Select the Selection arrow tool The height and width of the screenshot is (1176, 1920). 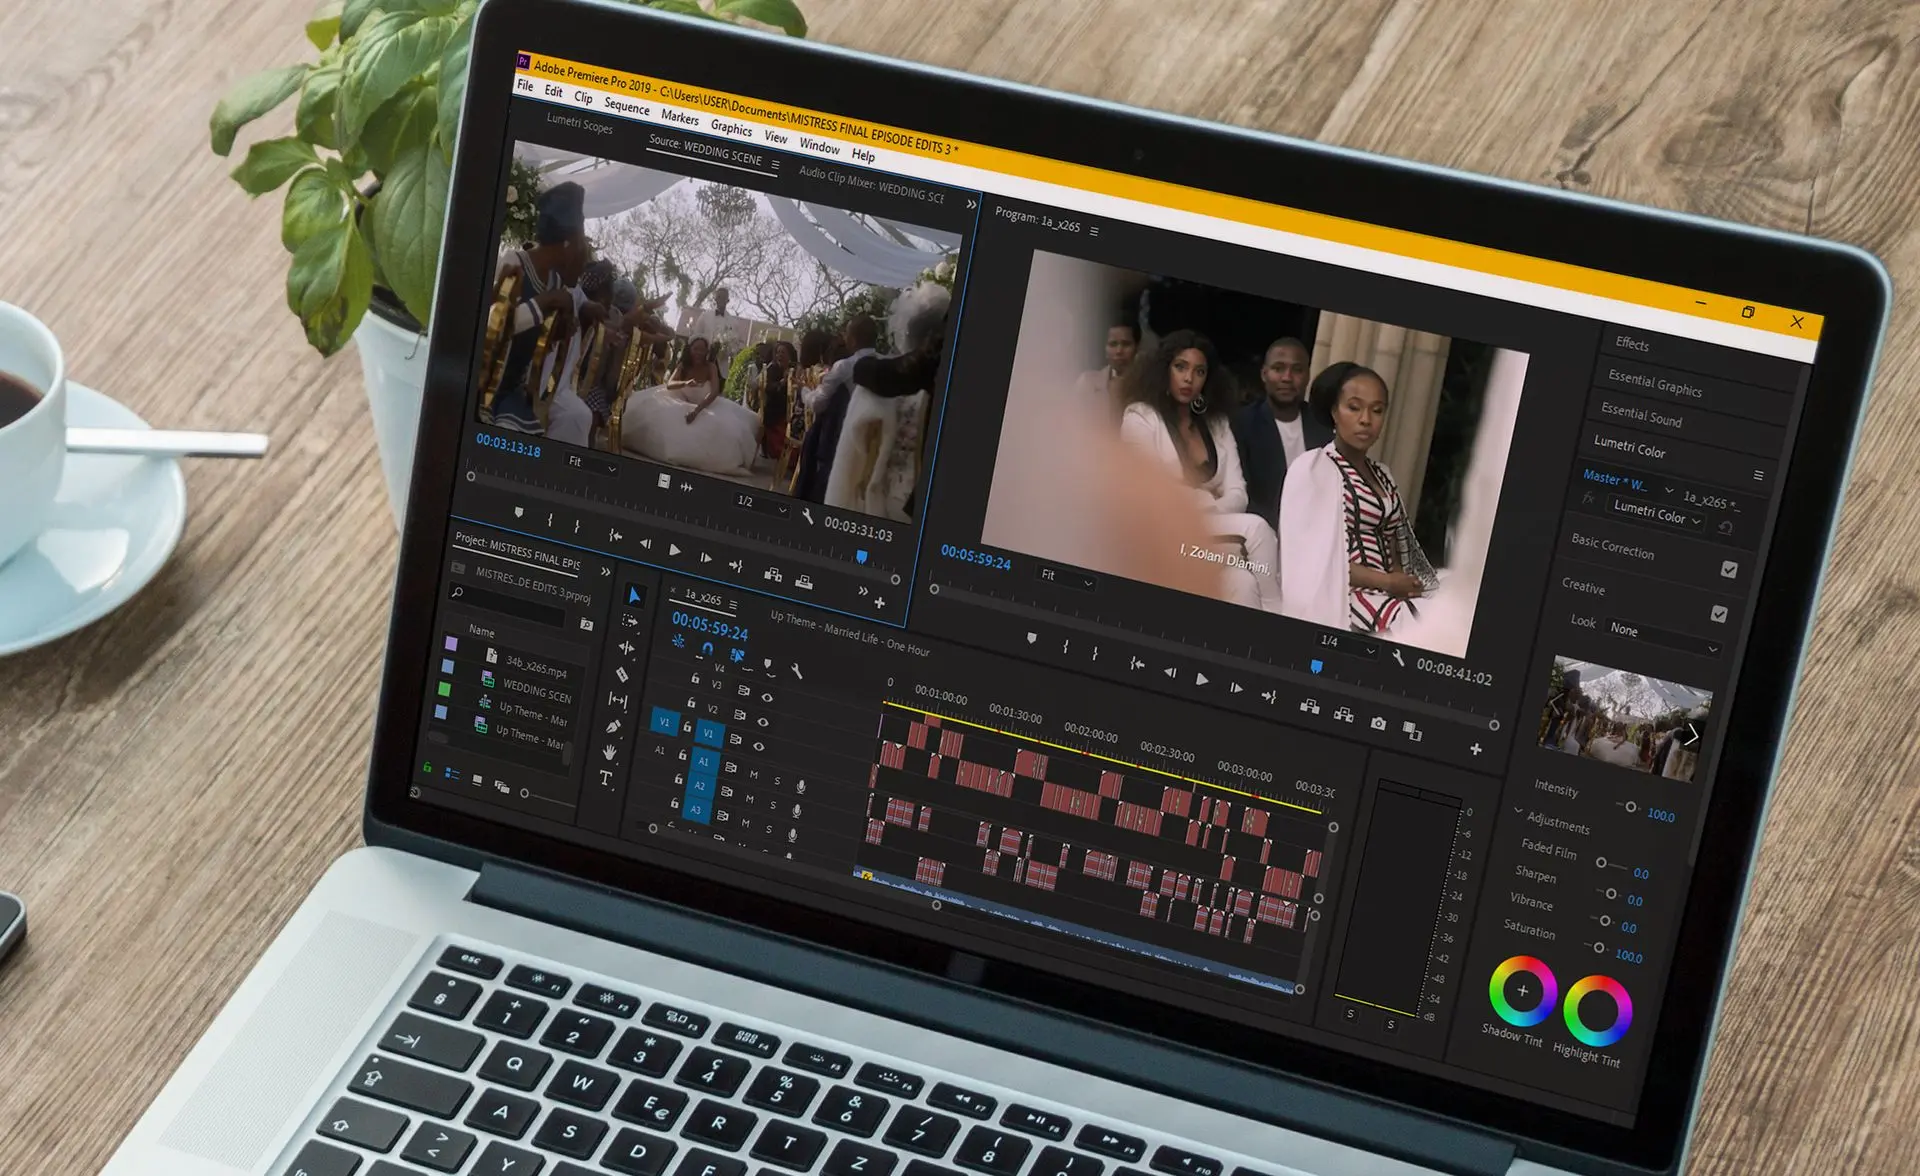(x=633, y=595)
